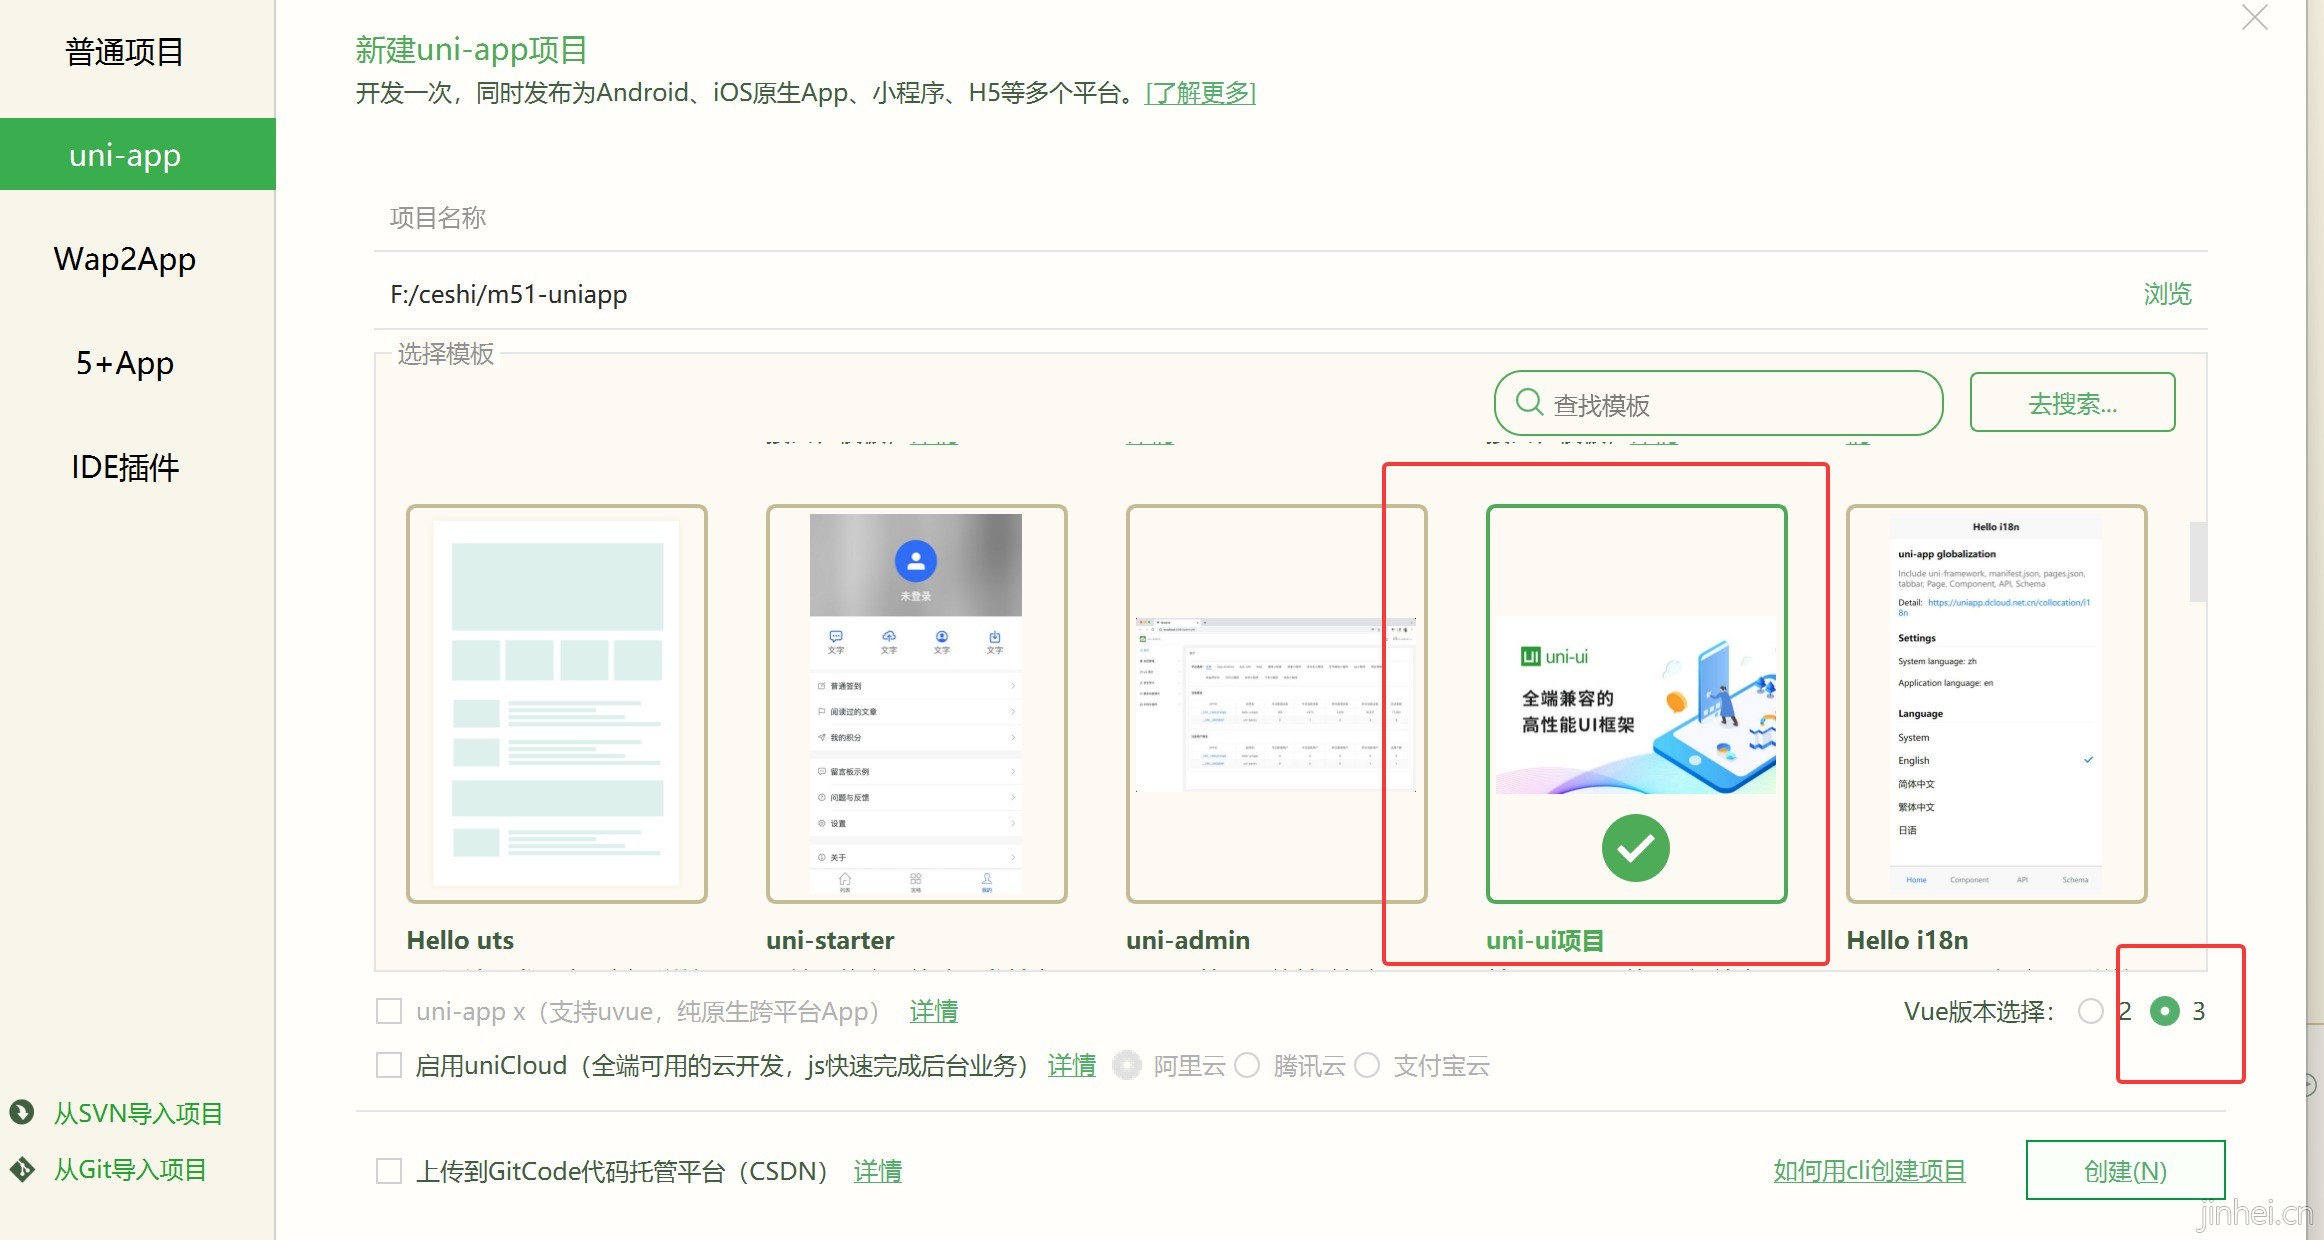Enable the uni-app x checkbox
Image resolution: width=2324 pixels, height=1240 pixels.
(x=389, y=1011)
